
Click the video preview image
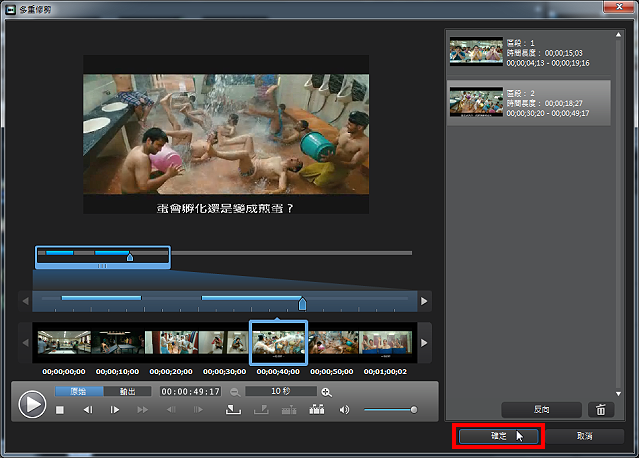click(226, 134)
